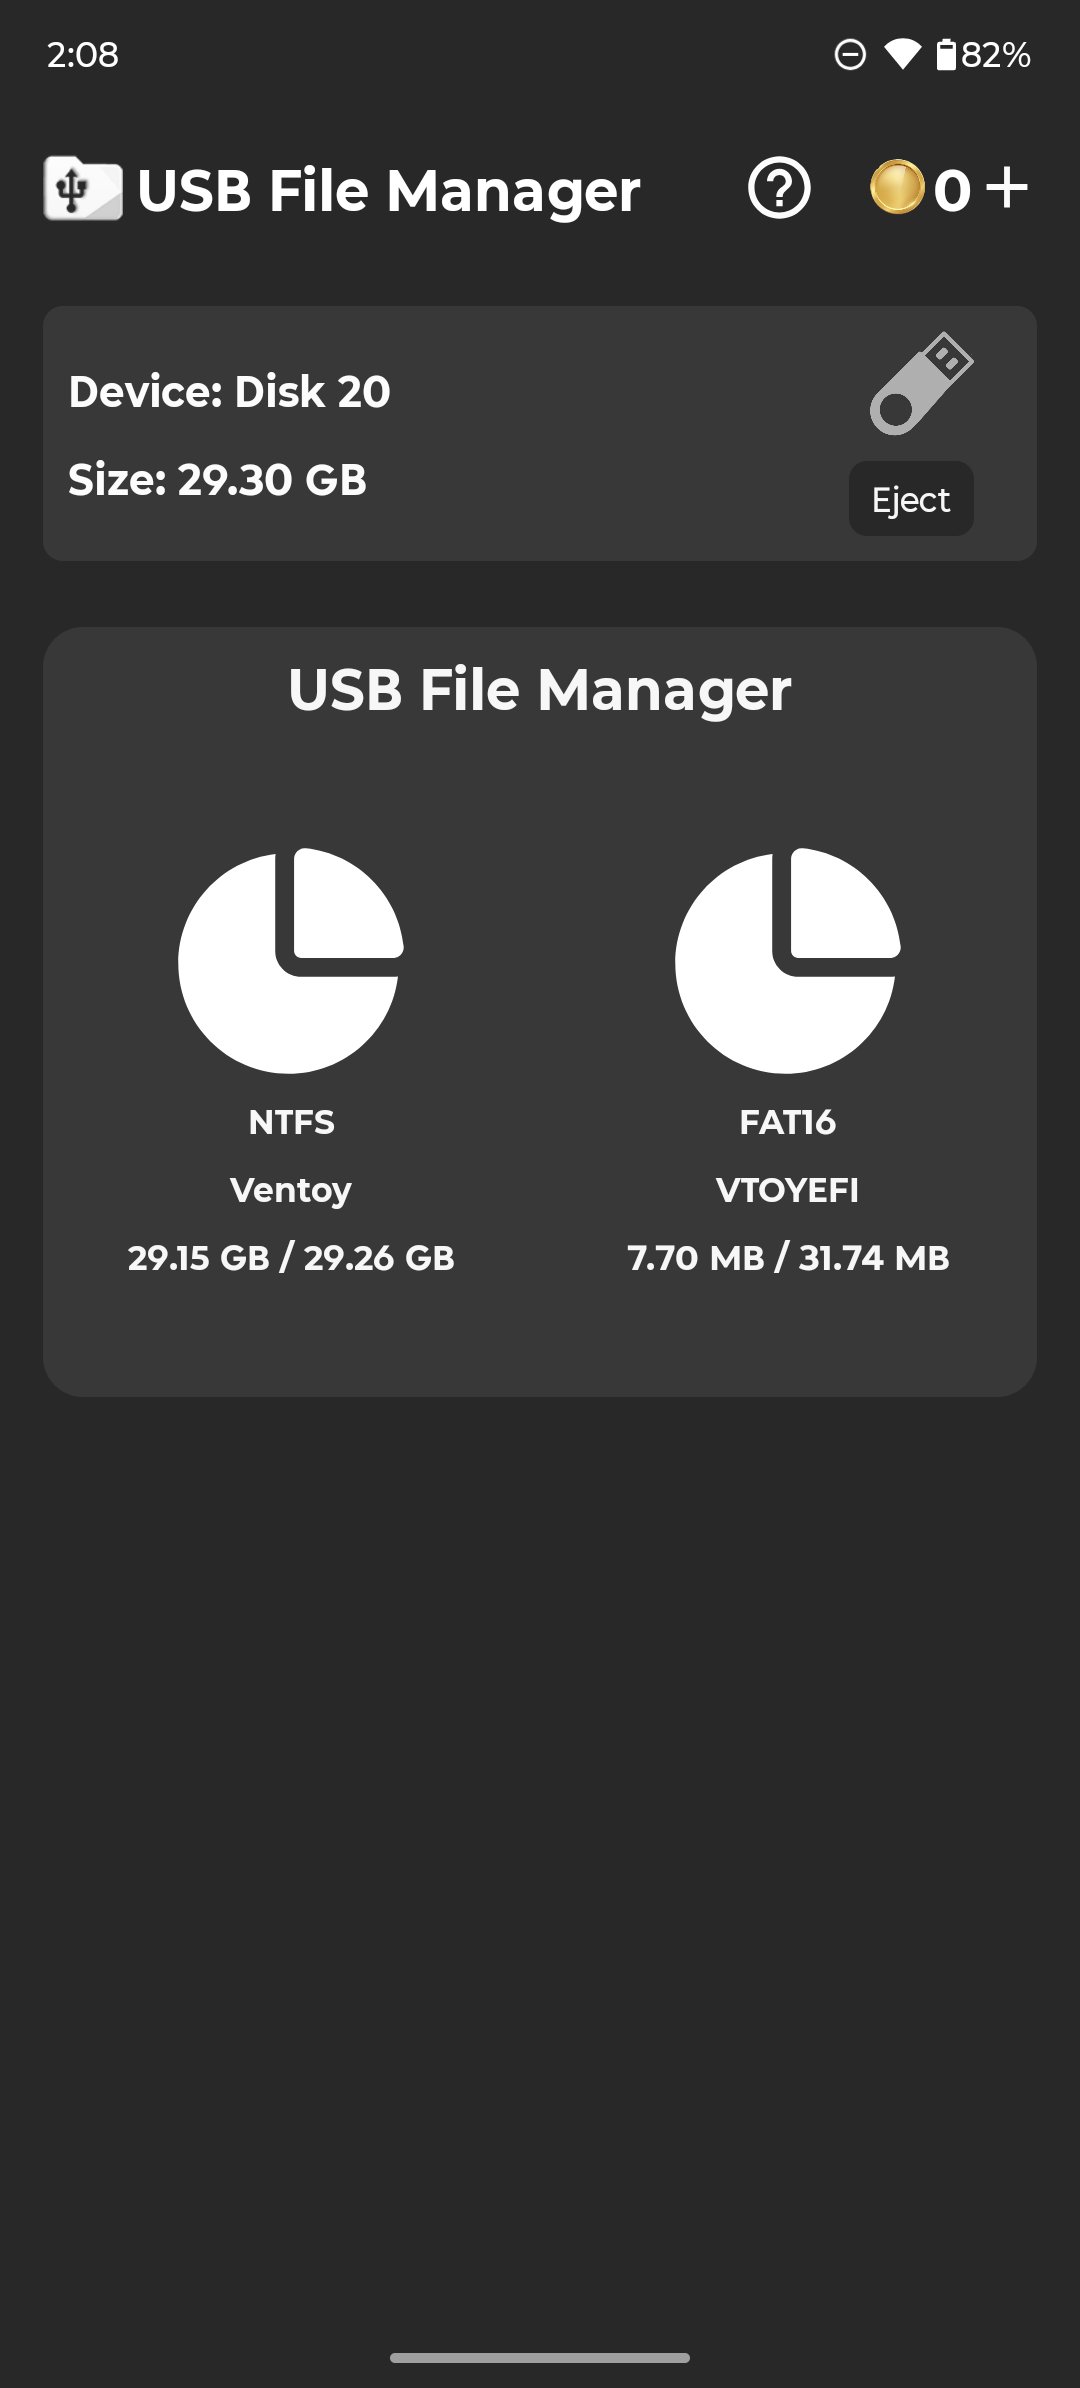
Task: Open the help question mark icon
Action: (779, 188)
